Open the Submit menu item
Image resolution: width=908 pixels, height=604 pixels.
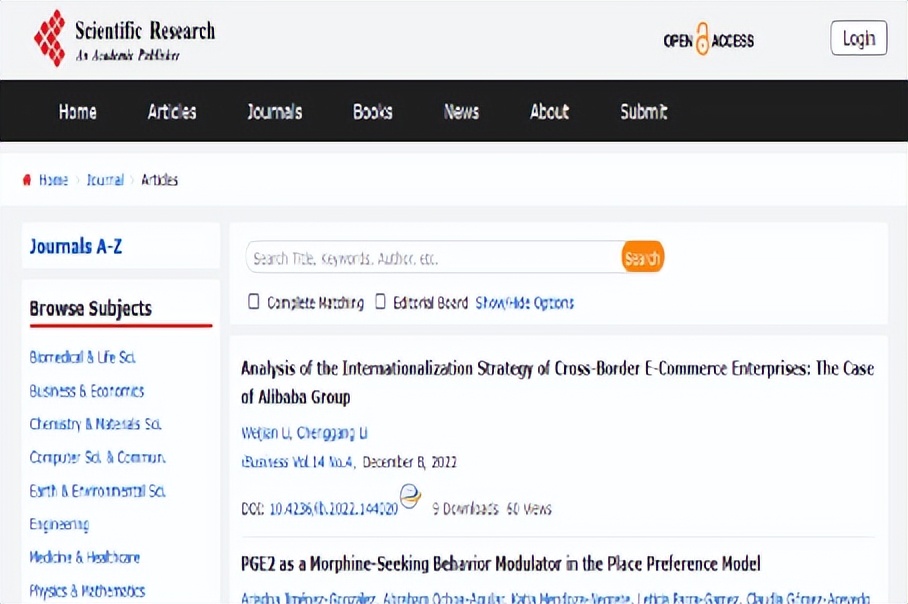pos(644,111)
